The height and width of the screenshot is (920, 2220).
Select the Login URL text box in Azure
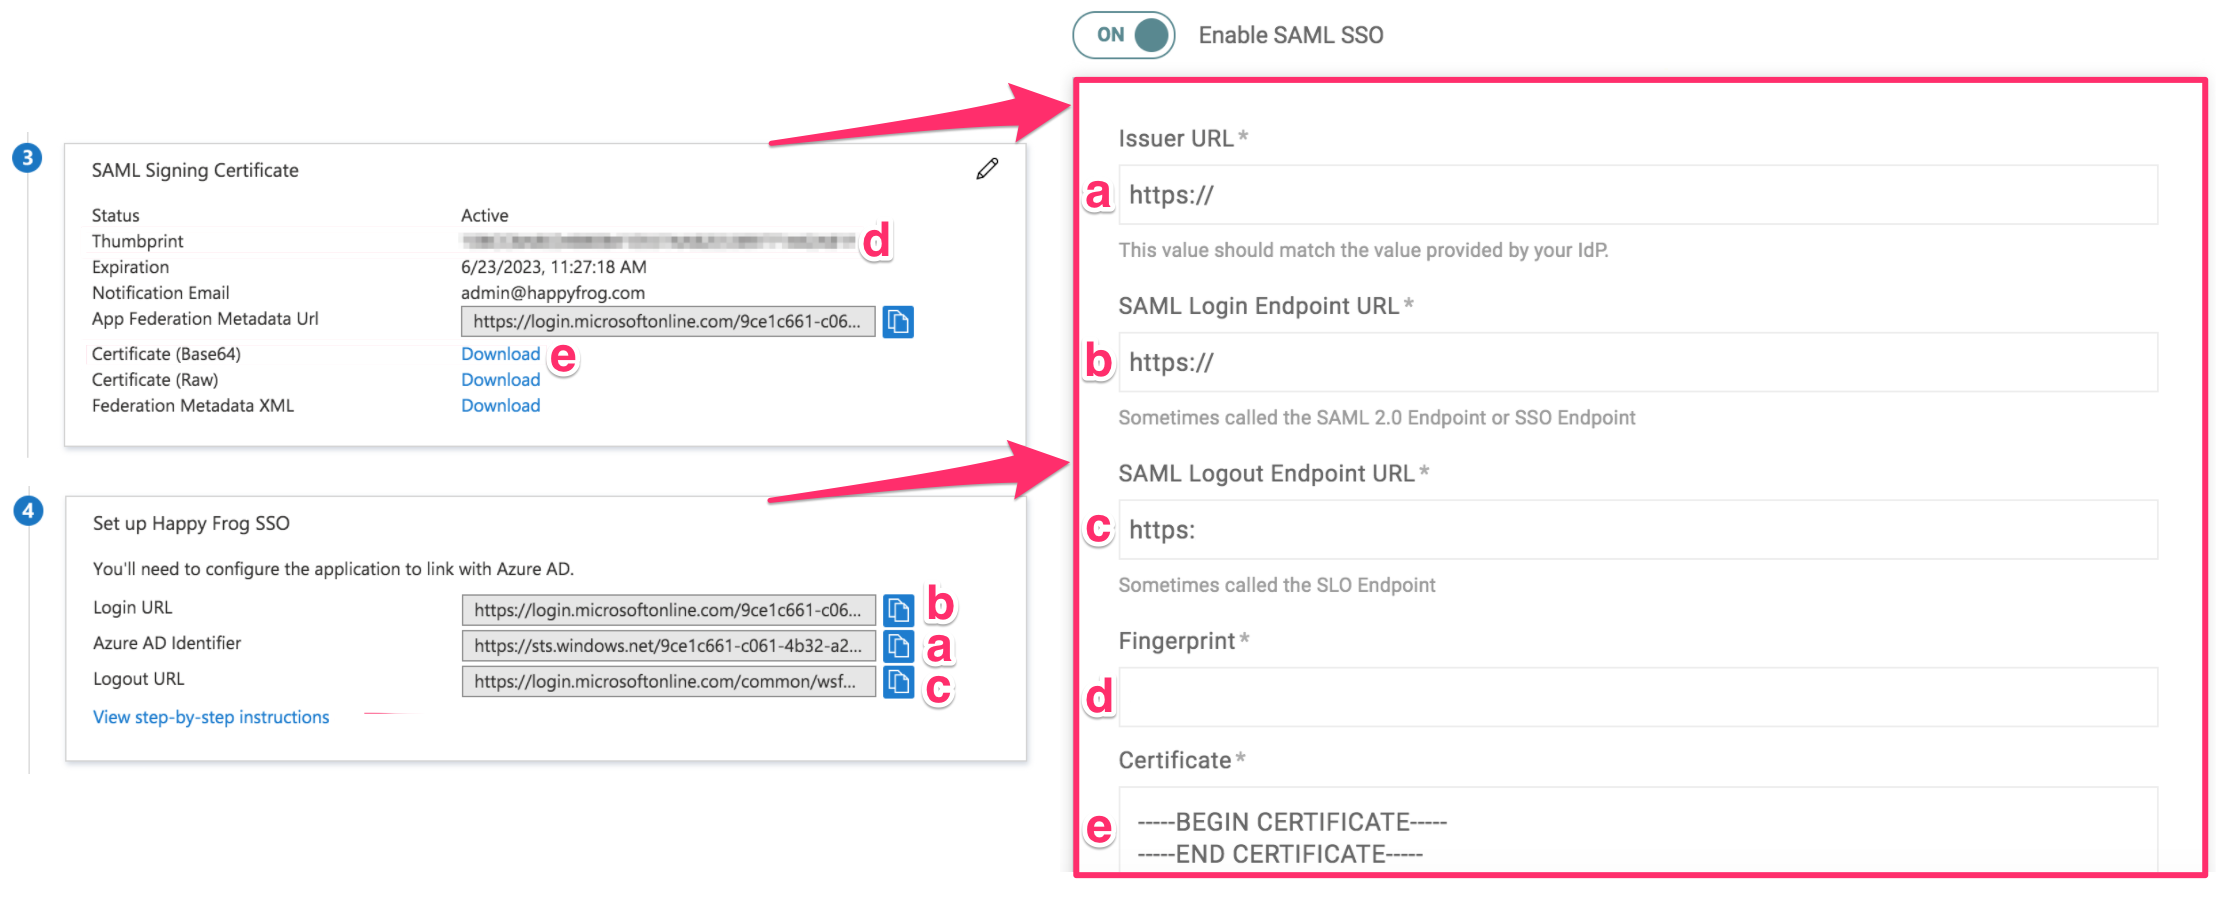click(667, 610)
